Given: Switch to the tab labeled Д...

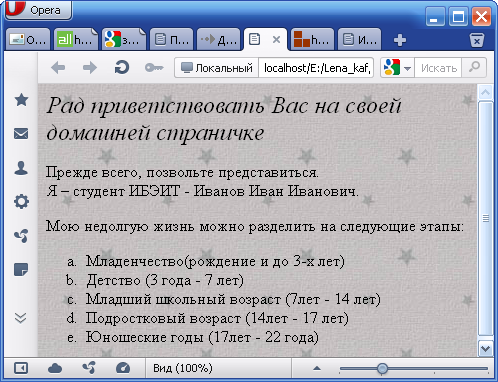Looking at the screenshot, I should 218,40.
